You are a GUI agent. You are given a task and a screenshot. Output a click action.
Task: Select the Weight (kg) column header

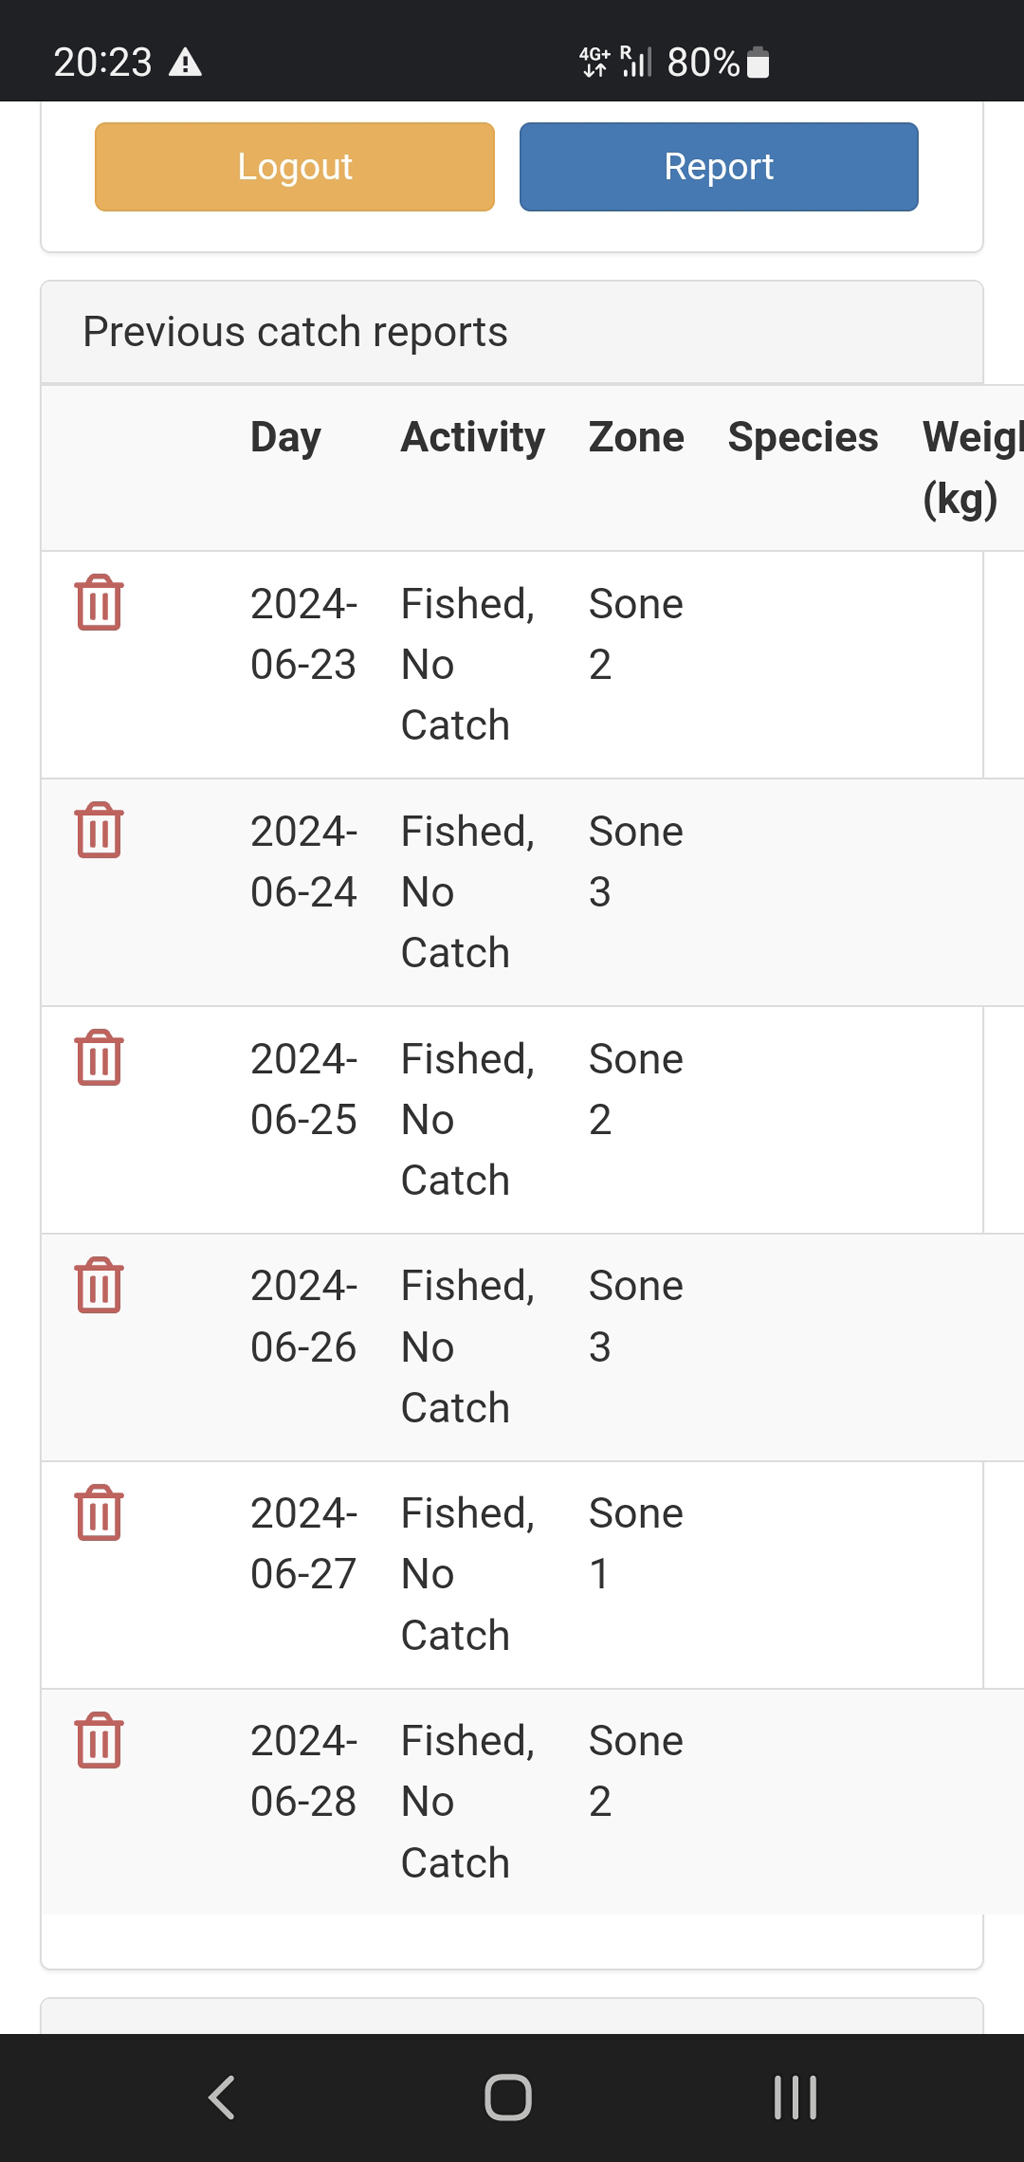coord(972,467)
